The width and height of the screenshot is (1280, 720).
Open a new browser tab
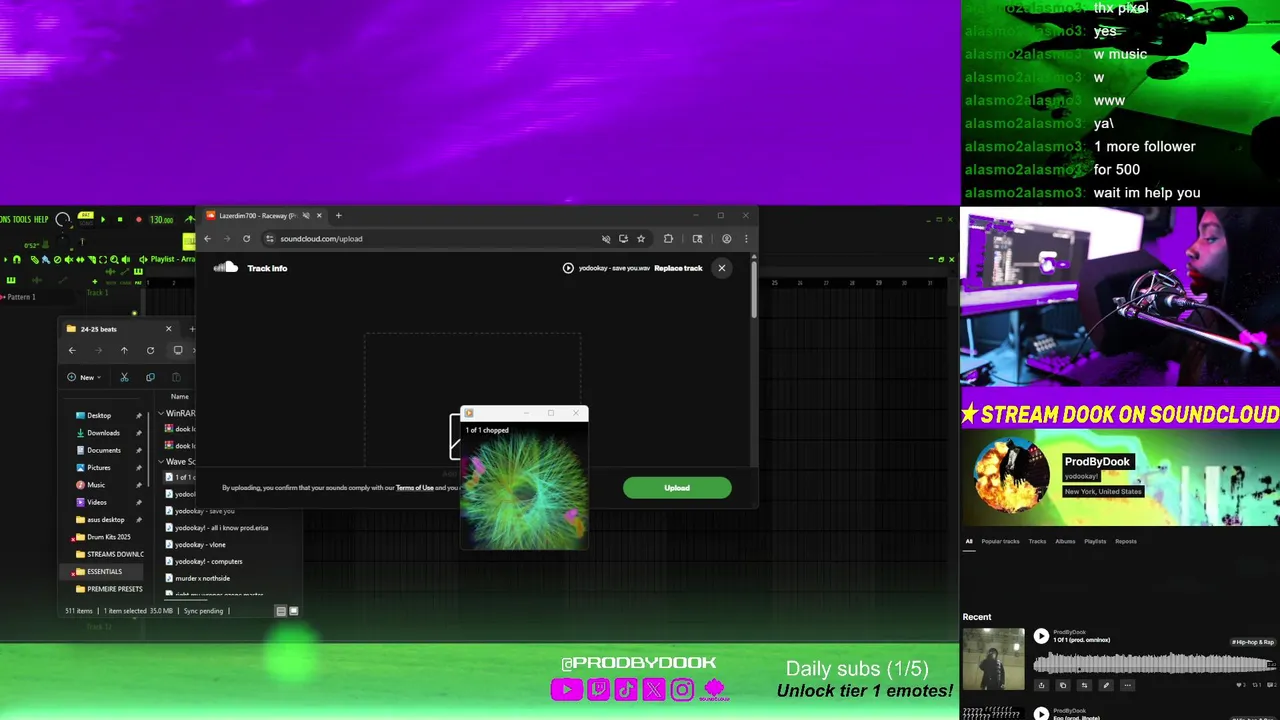[x=338, y=215]
